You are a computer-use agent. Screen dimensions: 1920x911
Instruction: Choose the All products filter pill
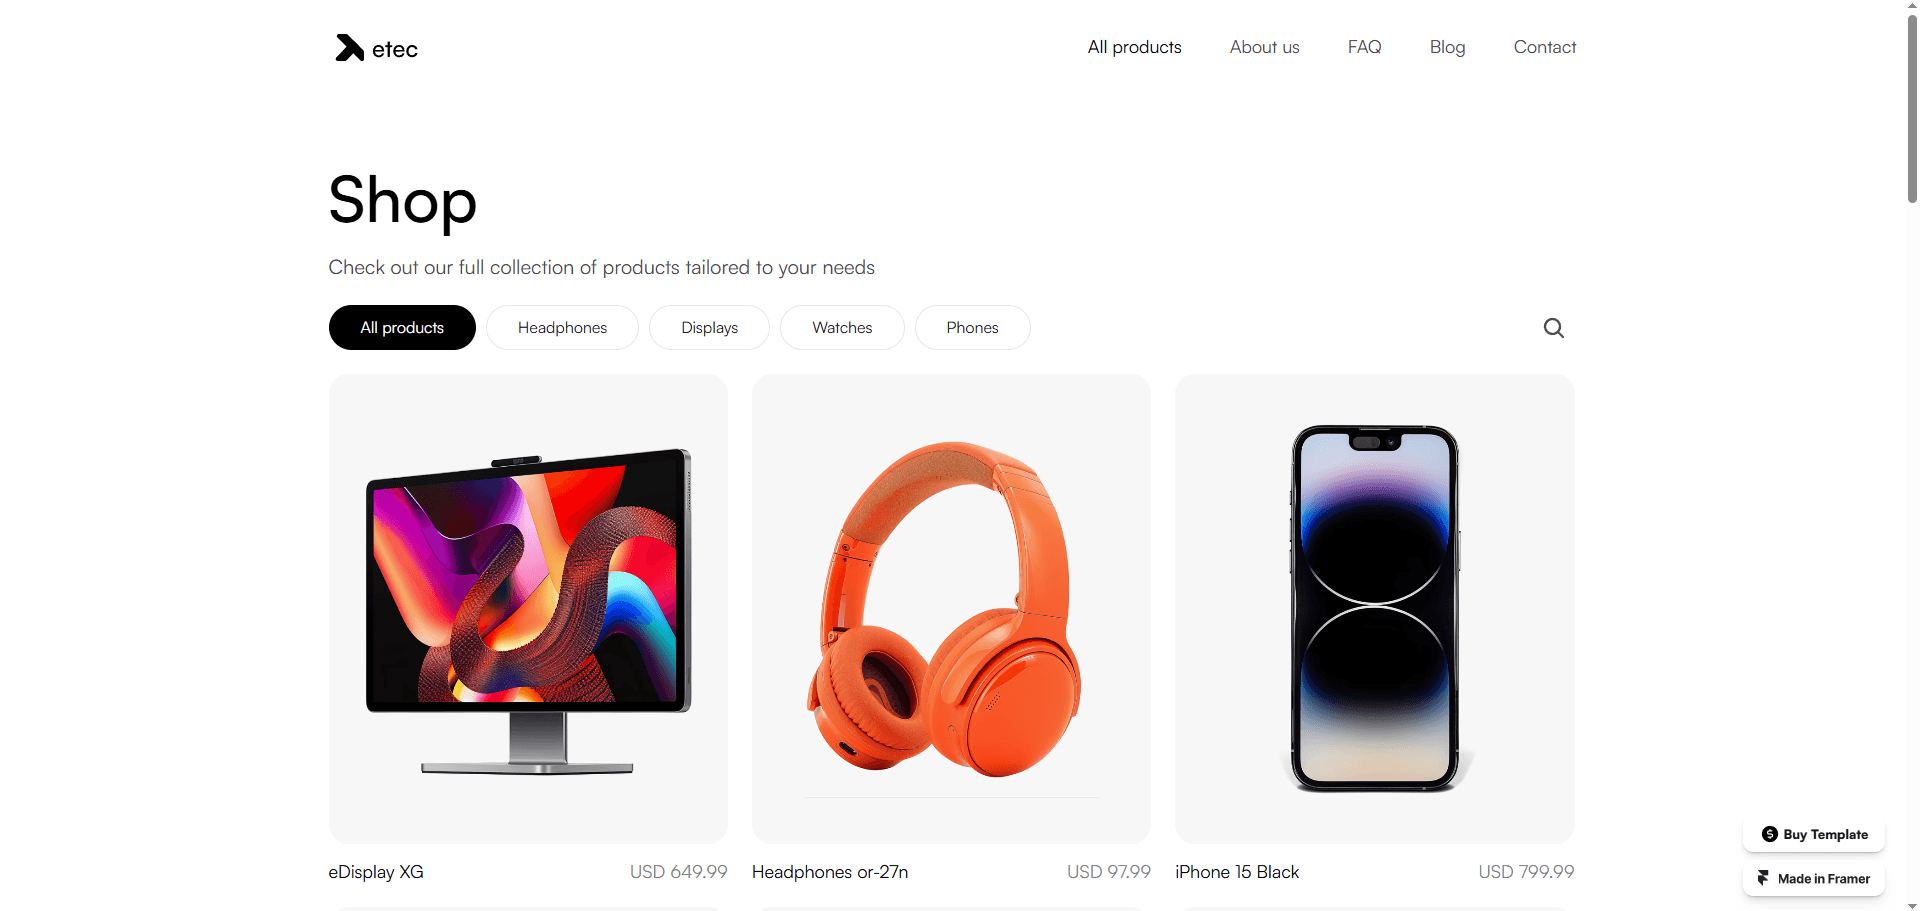[x=402, y=328]
